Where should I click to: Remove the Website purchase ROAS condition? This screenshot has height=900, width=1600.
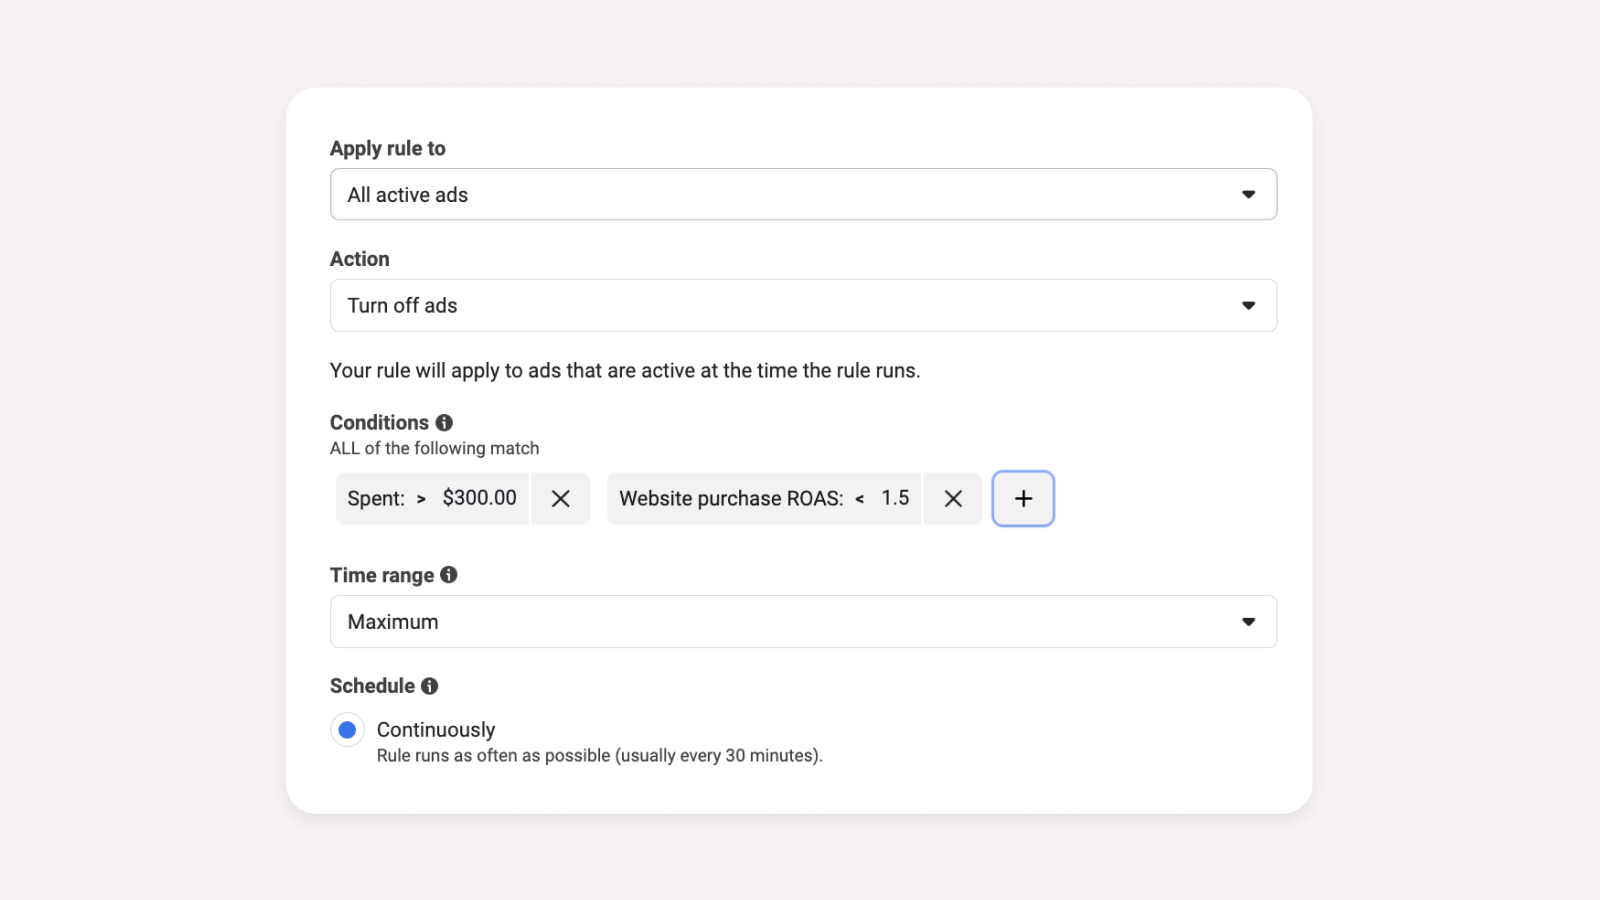953,498
